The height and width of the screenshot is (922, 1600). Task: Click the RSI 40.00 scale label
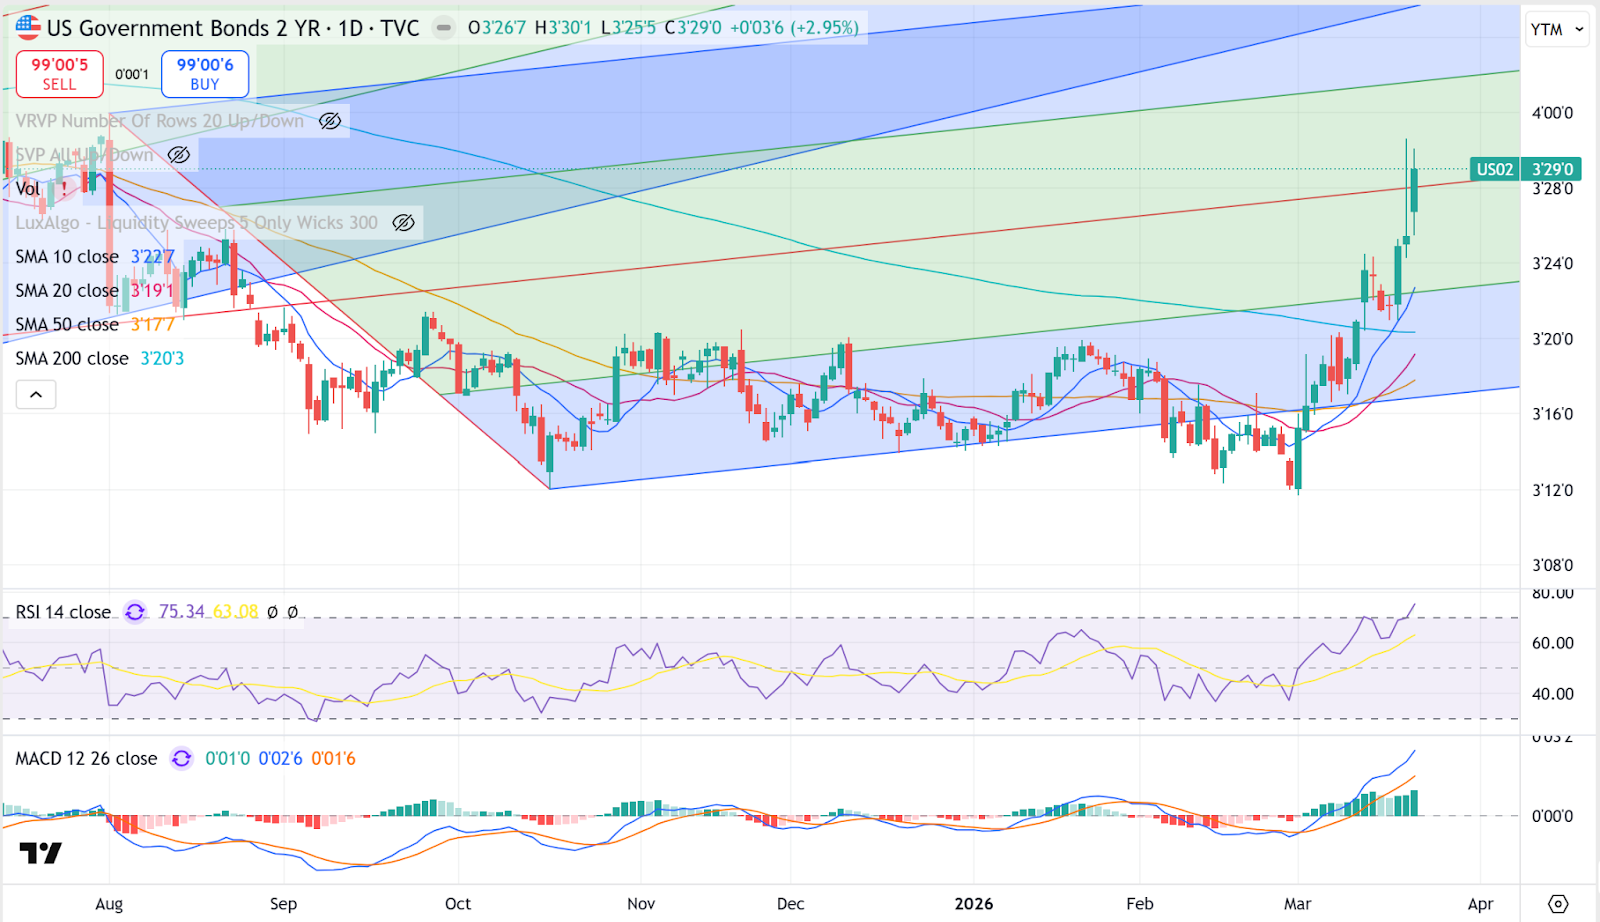click(1552, 694)
